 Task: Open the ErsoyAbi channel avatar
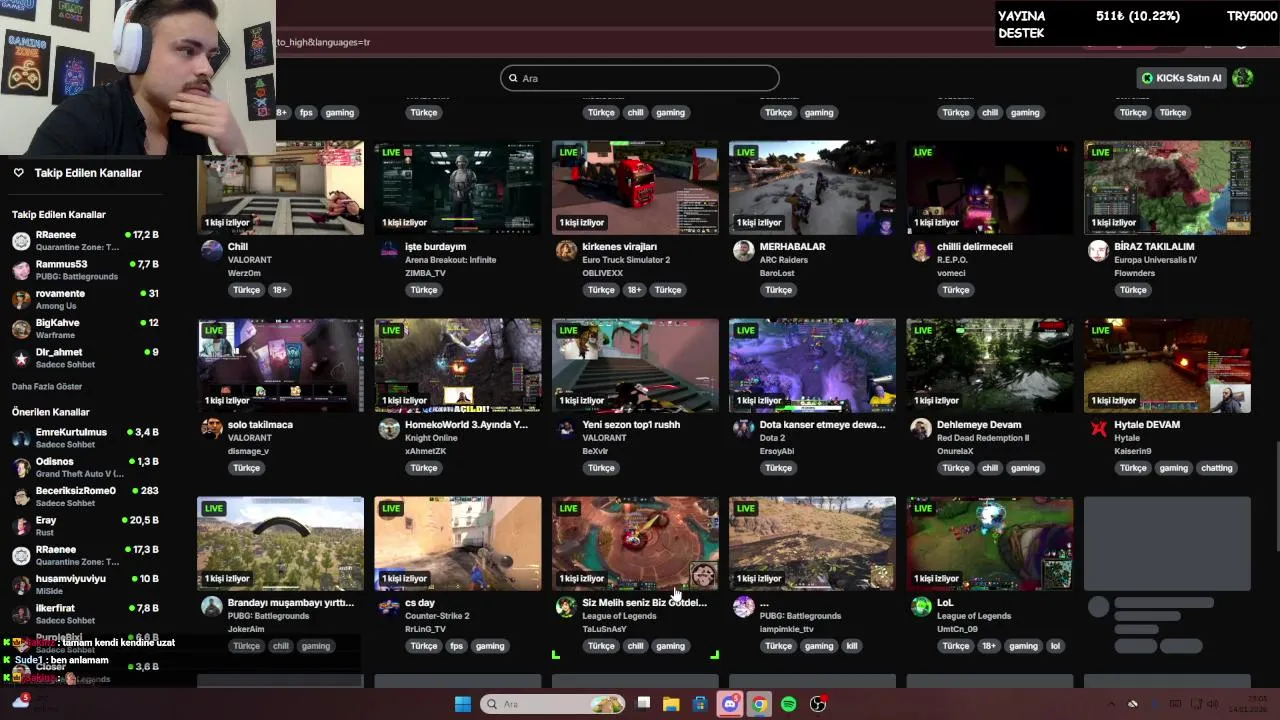click(x=743, y=428)
